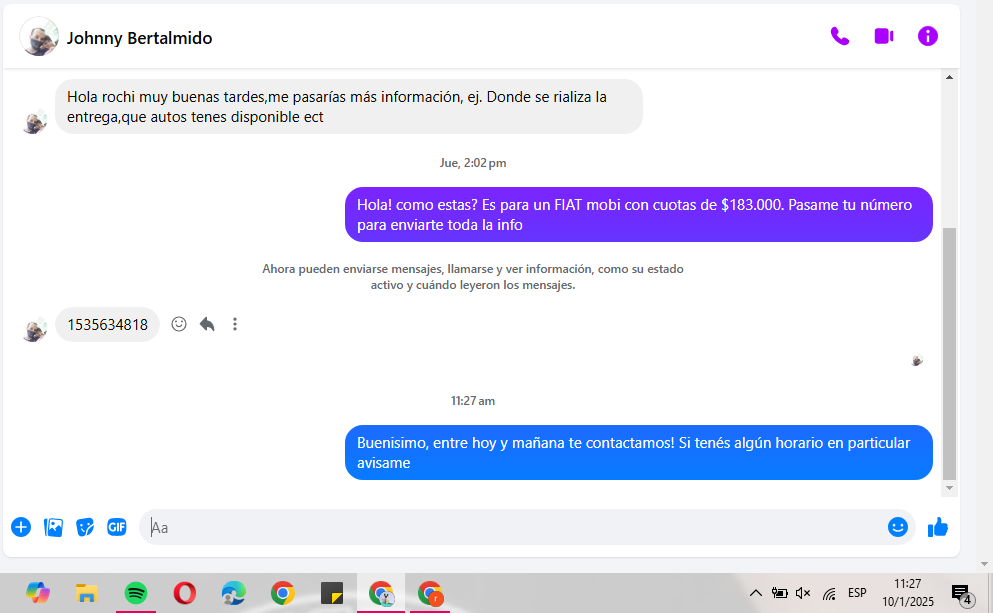Open File Explorer from the taskbar

tap(86, 593)
